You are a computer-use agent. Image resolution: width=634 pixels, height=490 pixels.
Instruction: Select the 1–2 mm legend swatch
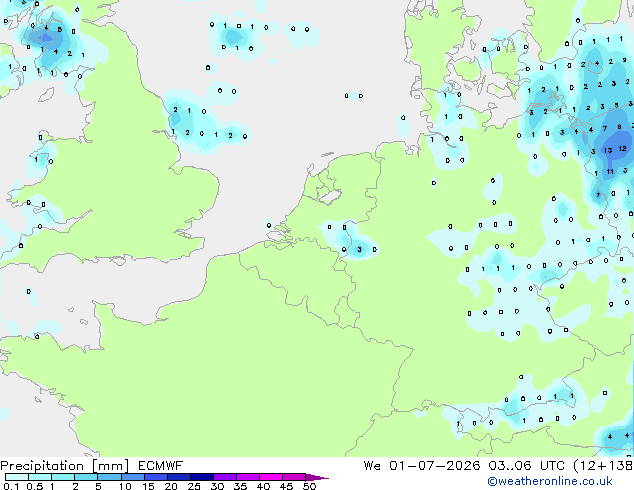point(63,477)
